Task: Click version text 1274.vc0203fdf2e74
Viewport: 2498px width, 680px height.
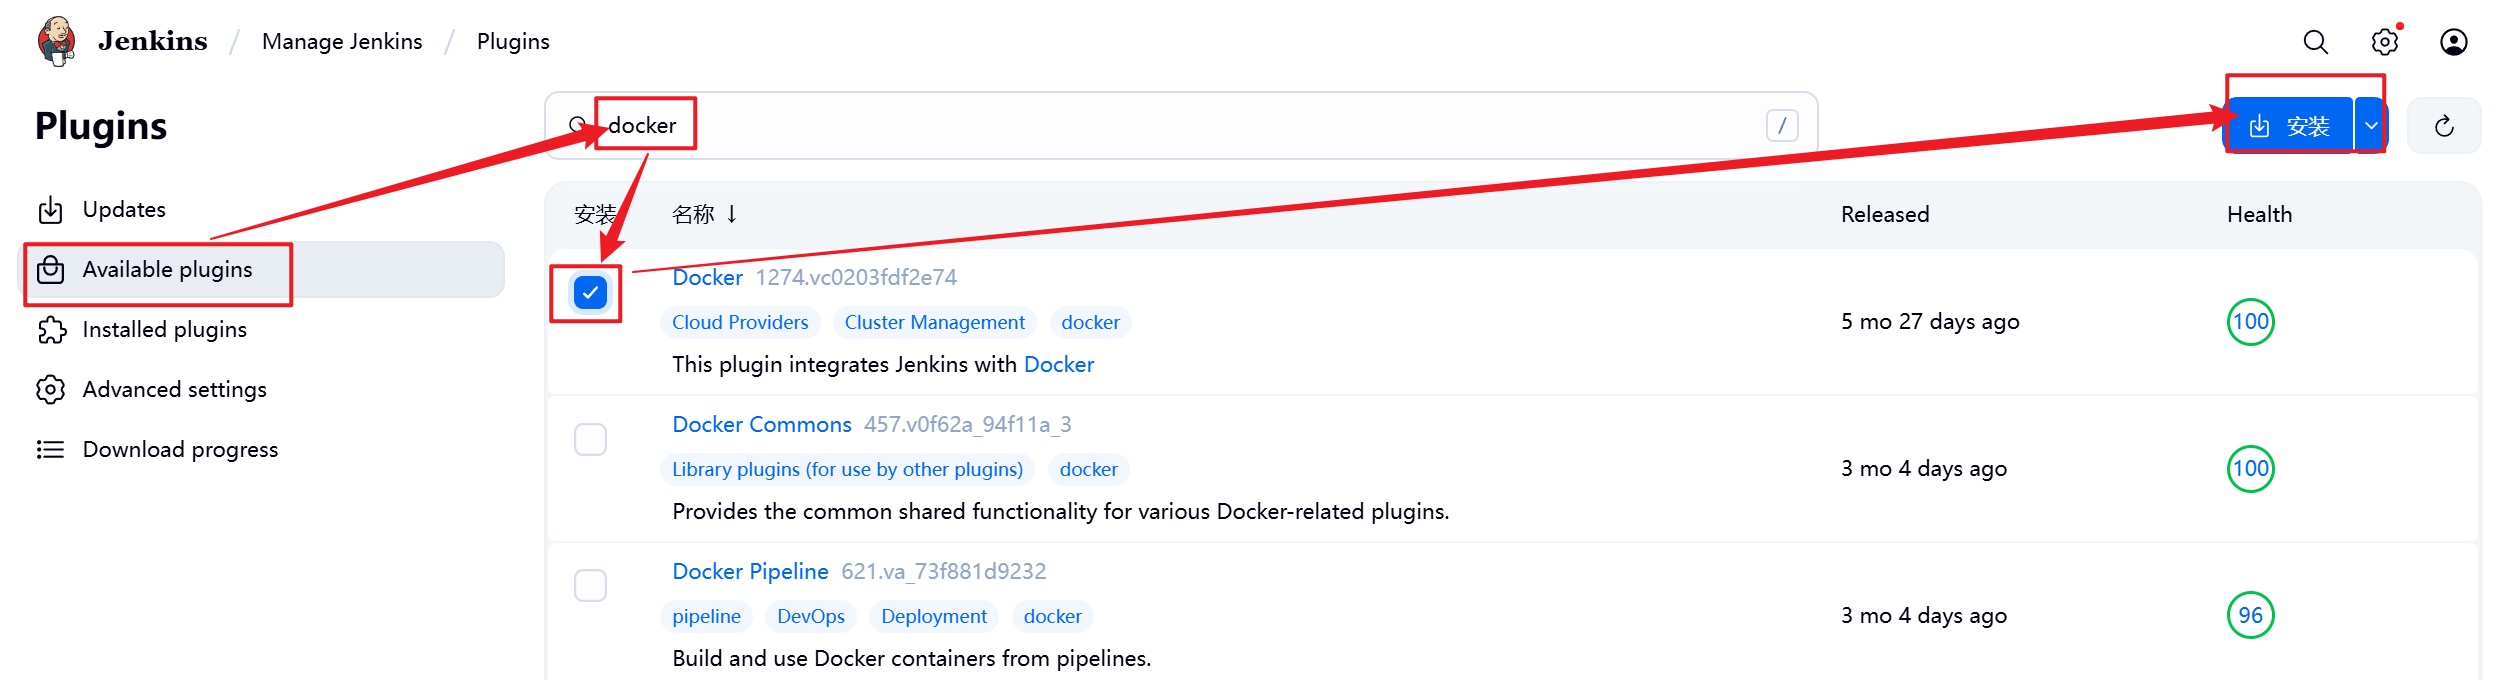Action: tap(856, 277)
